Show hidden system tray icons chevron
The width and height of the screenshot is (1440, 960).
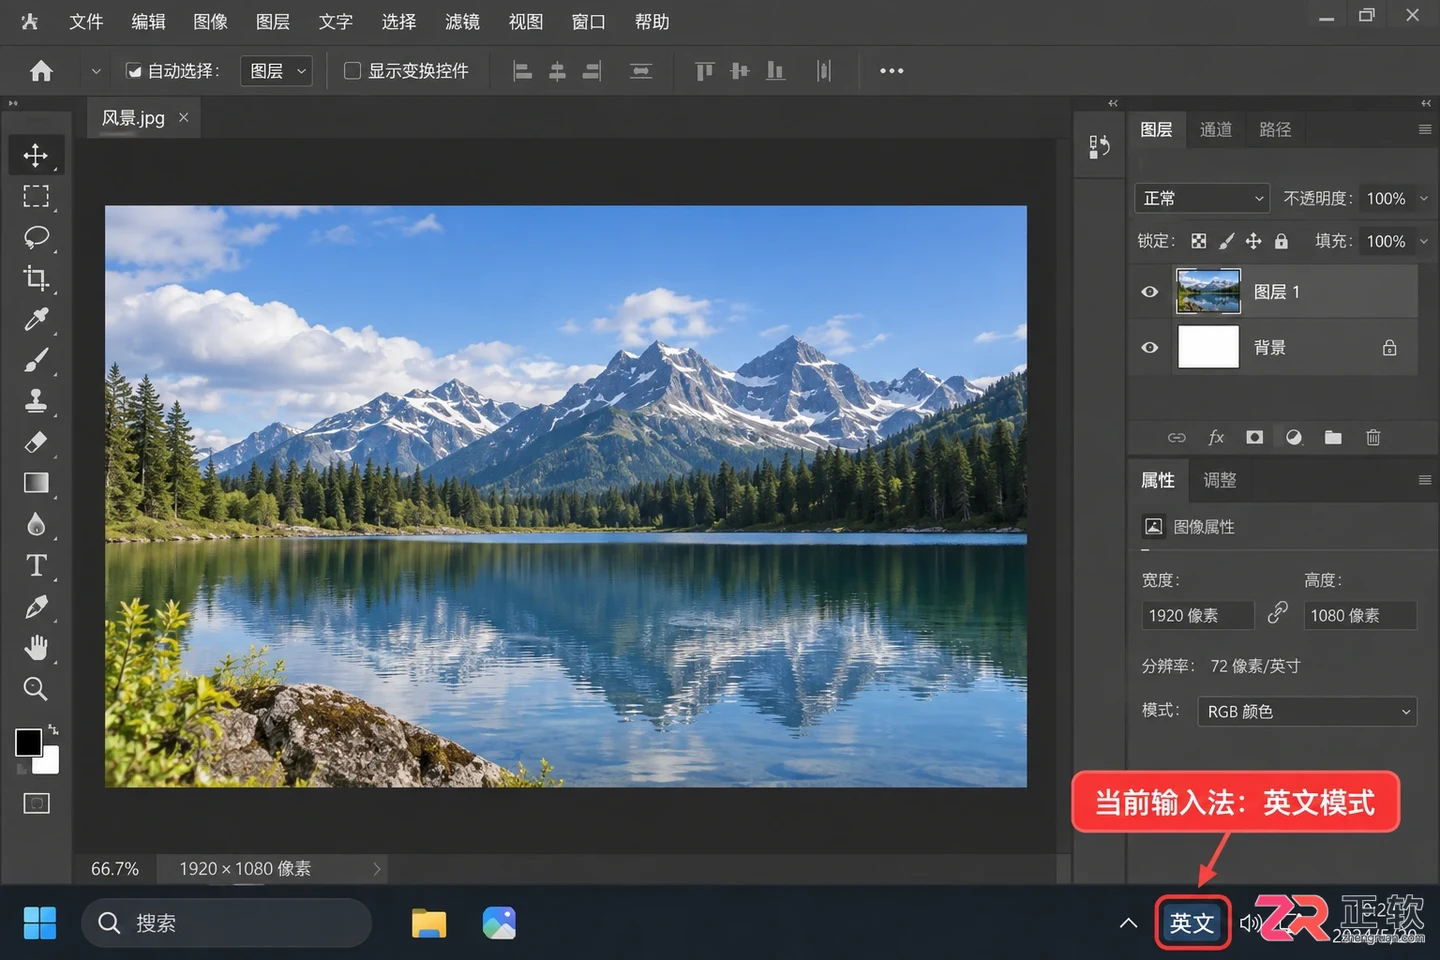(x=1128, y=923)
